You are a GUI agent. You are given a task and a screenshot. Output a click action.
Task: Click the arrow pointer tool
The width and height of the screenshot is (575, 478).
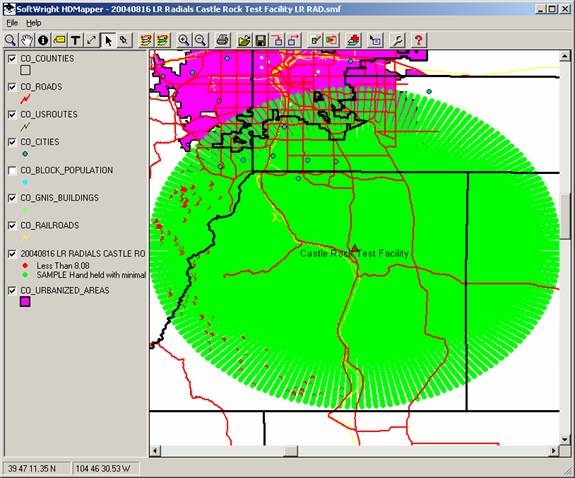(x=108, y=40)
